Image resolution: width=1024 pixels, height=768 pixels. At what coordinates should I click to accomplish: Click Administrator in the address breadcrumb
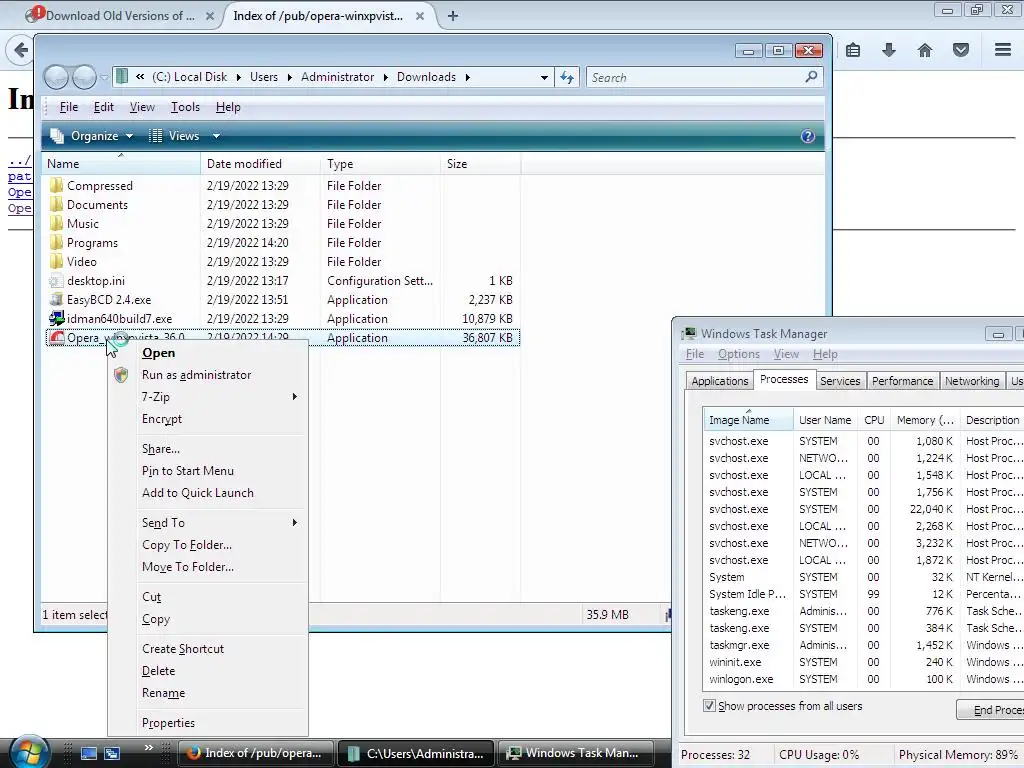[337, 77]
